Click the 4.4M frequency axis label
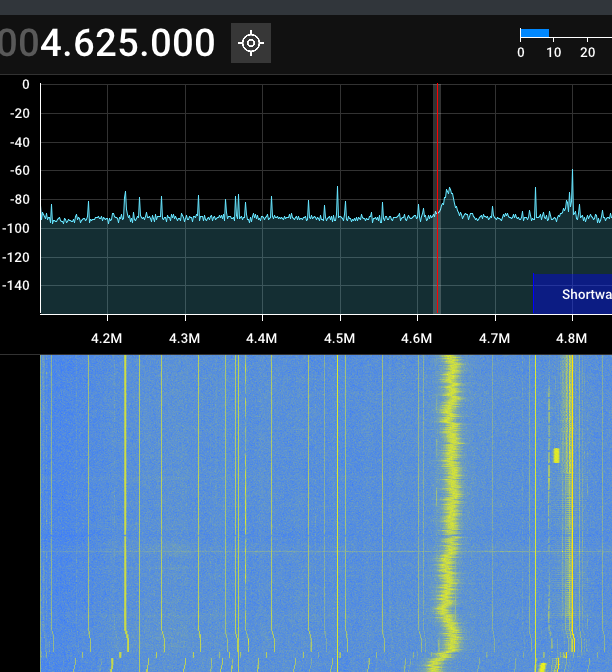Image resolution: width=612 pixels, height=672 pixels. (262, 339)
